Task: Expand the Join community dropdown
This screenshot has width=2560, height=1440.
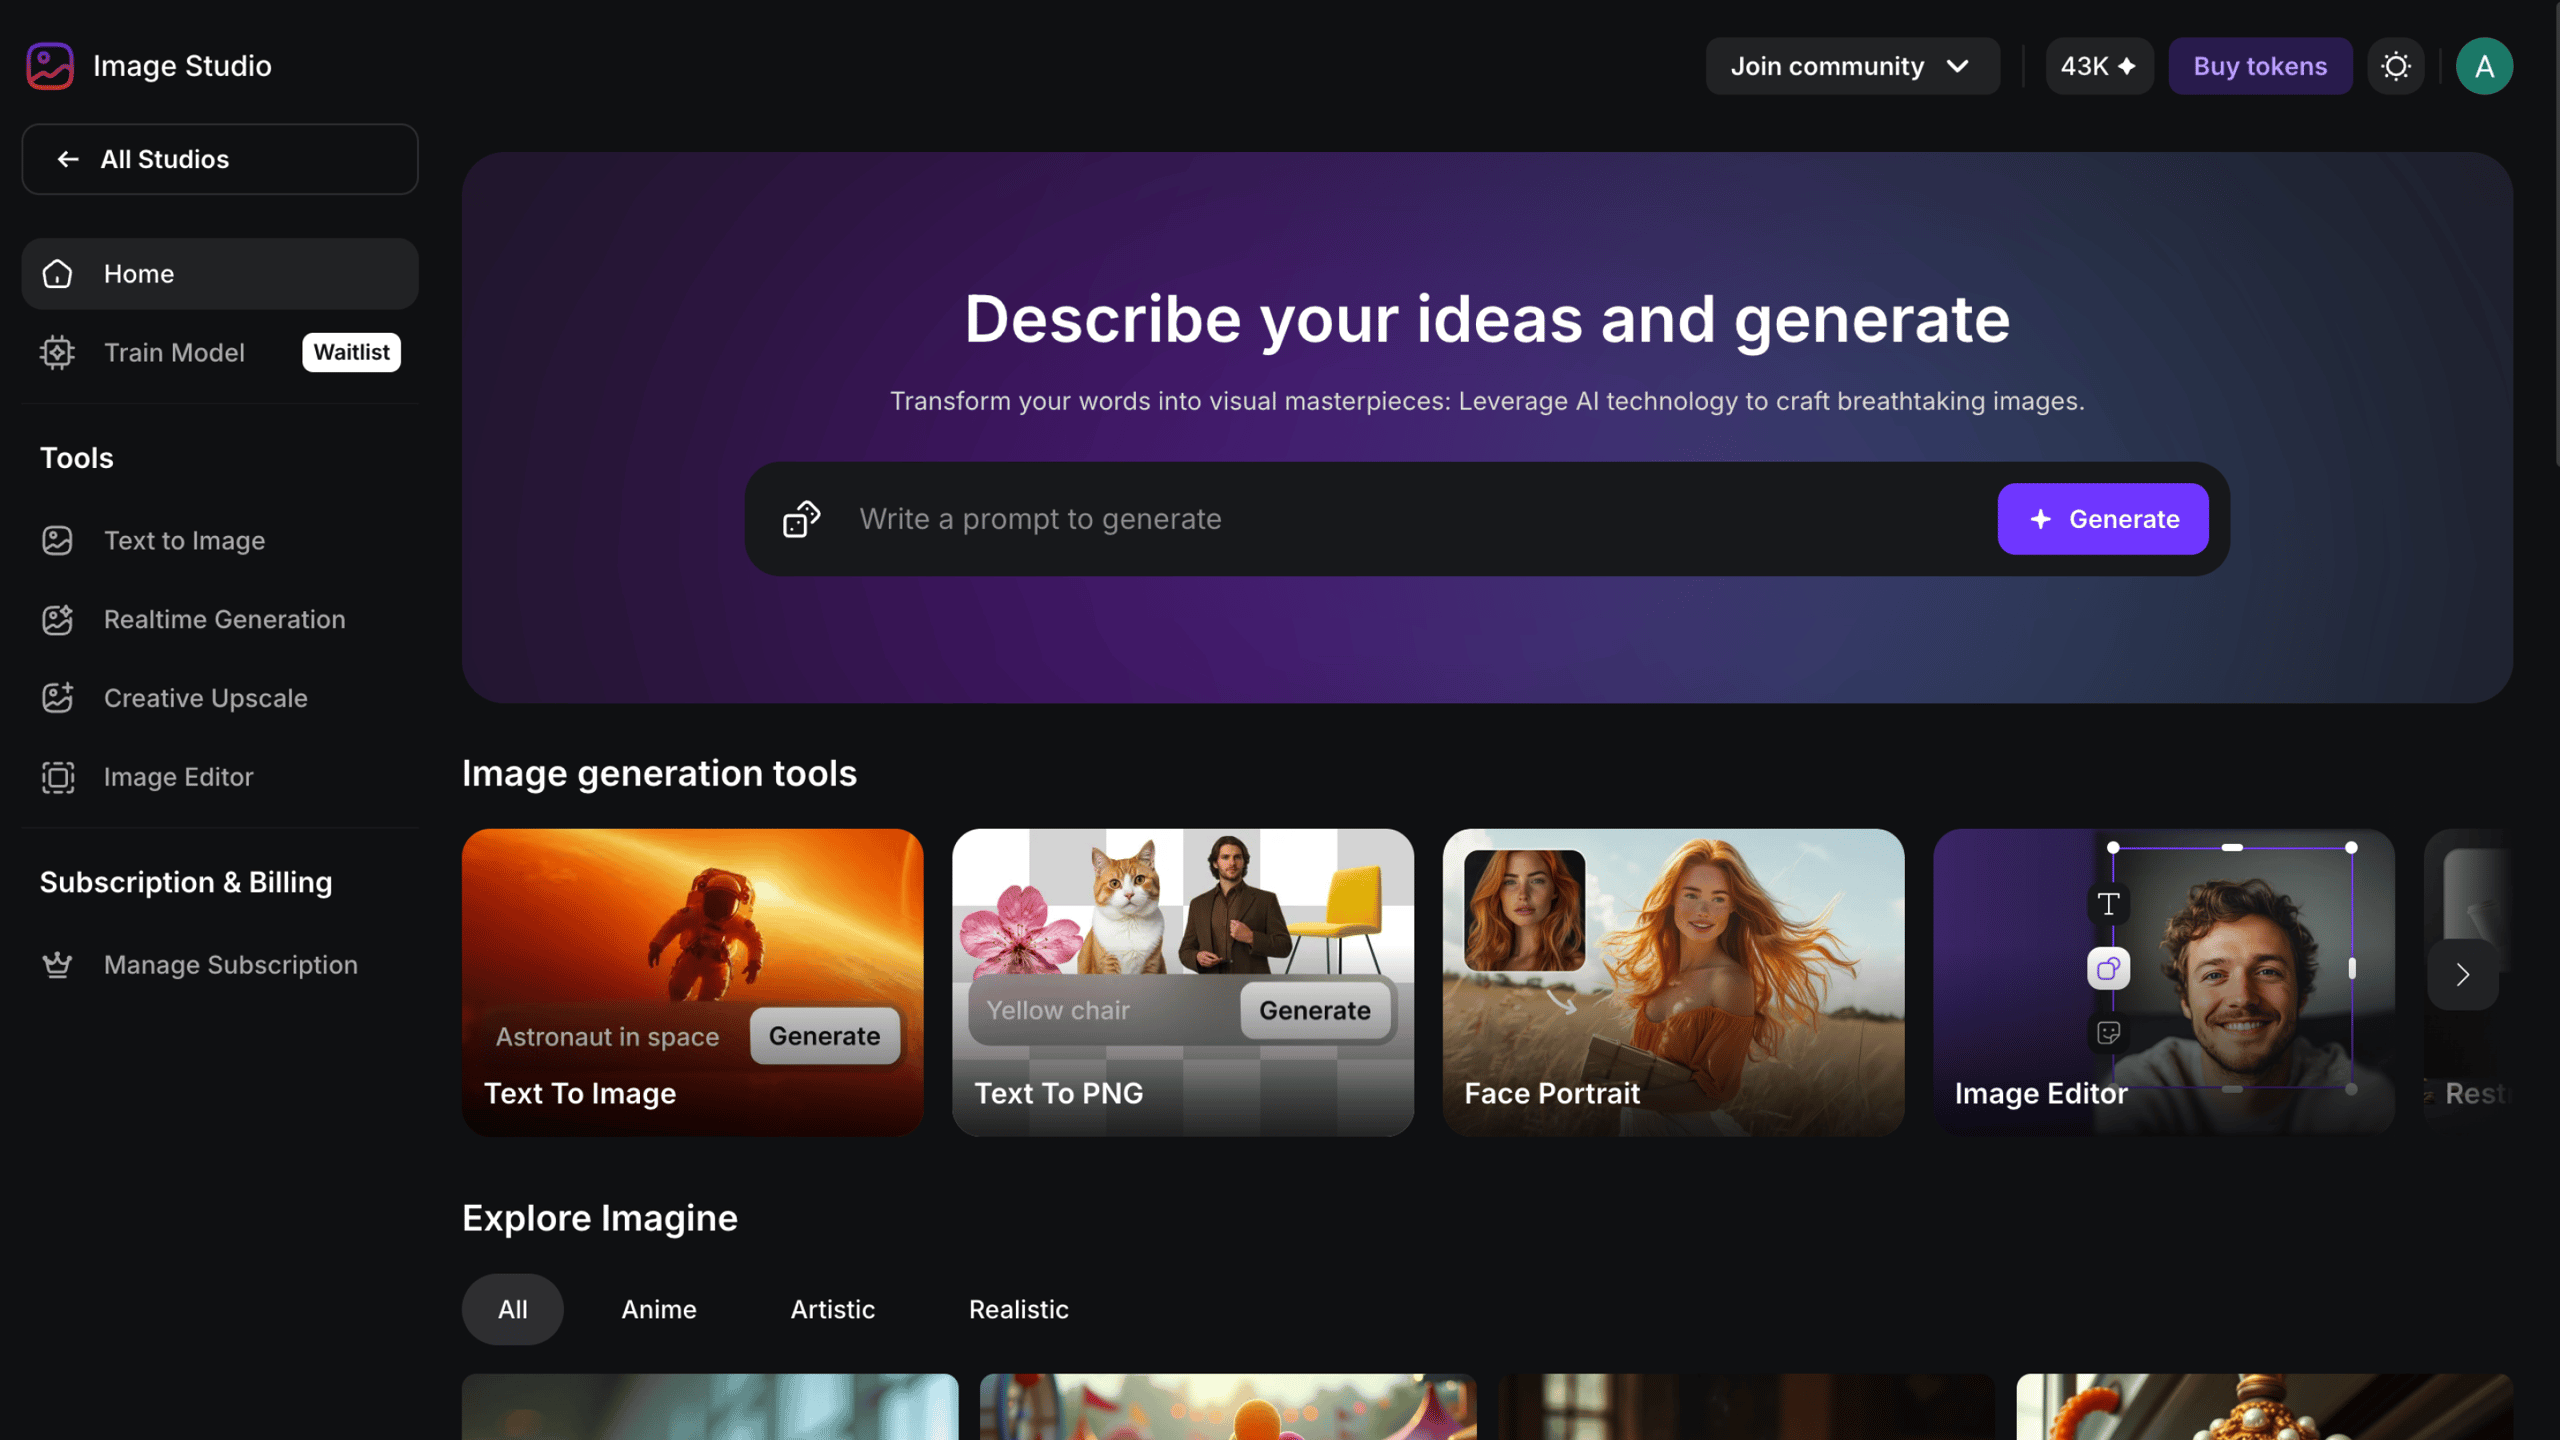Action: pyautogui.click(x=1852, y=66)
